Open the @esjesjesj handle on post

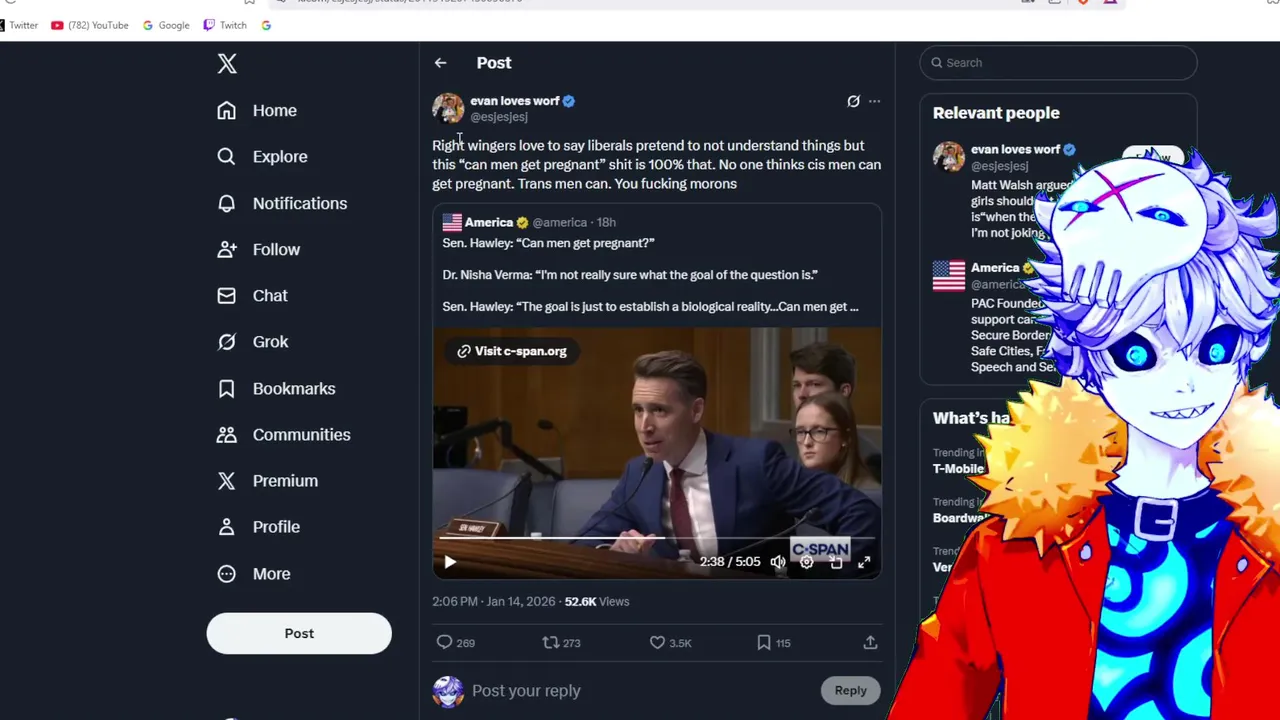click(499, 117)
